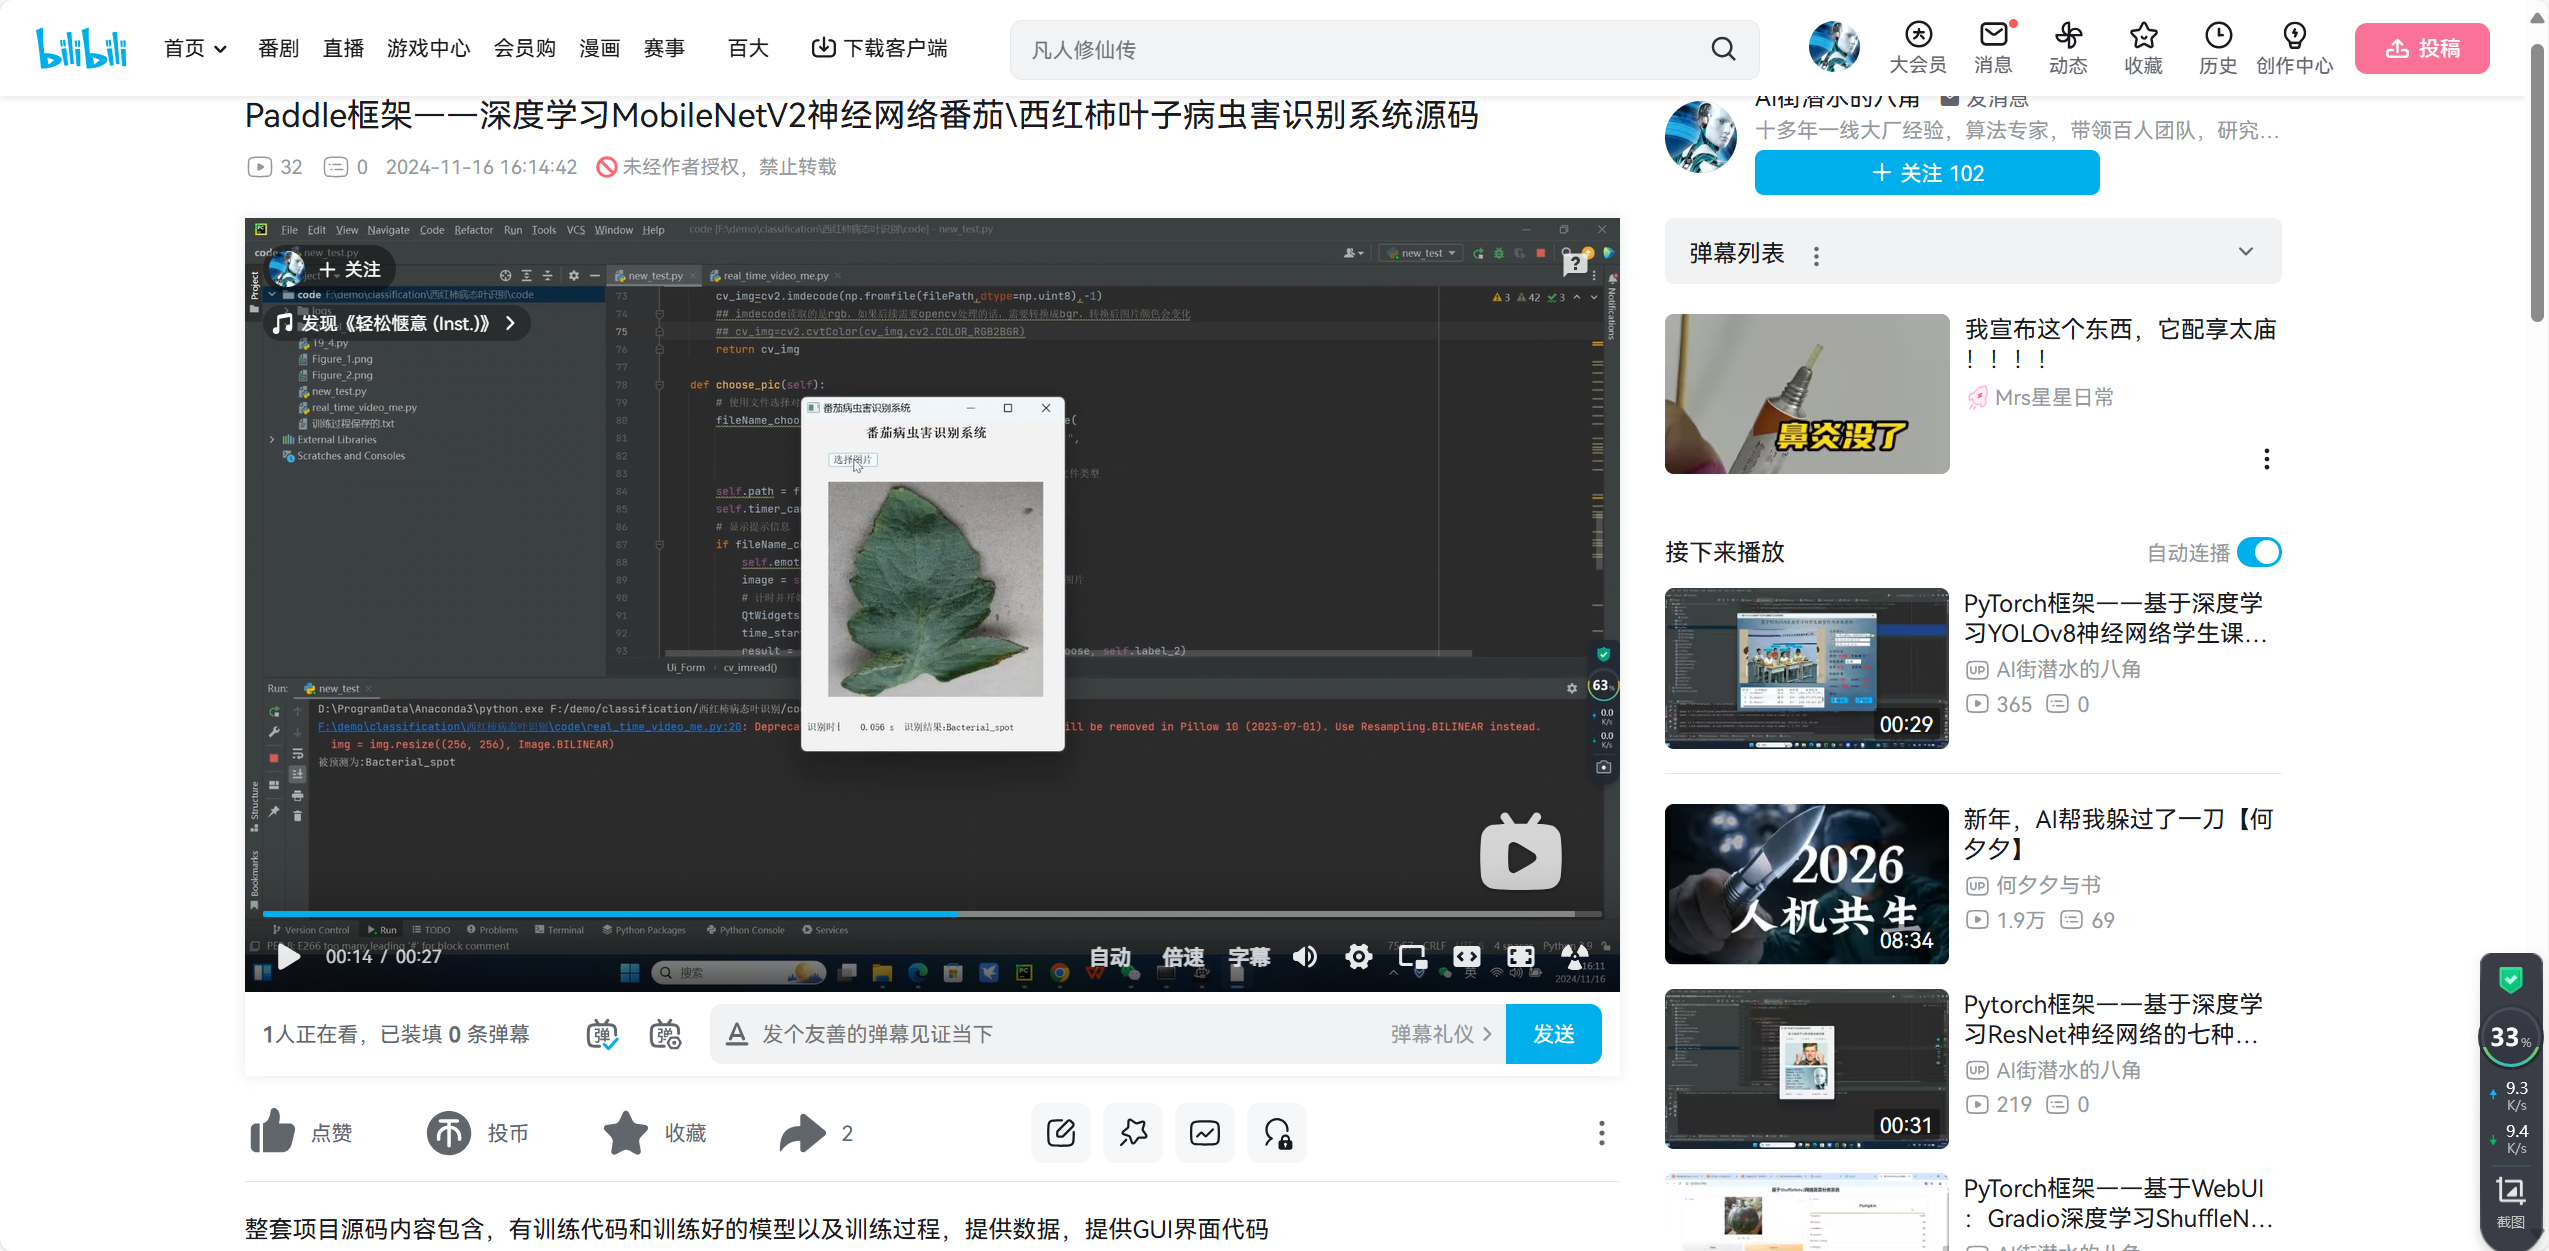Click the 历史 history clock icon
The image size is (2549, 1251).
[x=2217, y=36]
